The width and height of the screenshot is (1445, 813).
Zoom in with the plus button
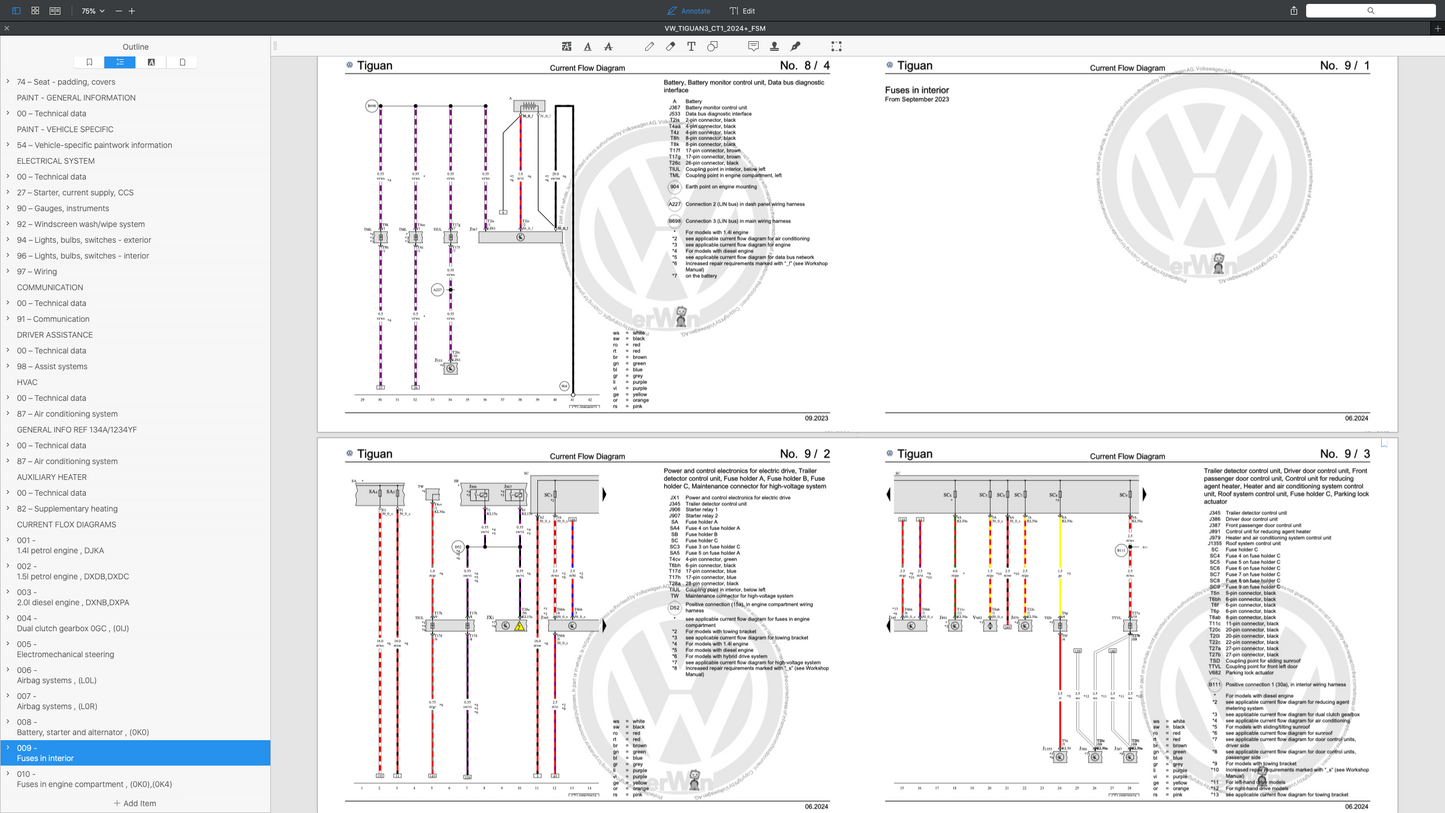point(132,11)
